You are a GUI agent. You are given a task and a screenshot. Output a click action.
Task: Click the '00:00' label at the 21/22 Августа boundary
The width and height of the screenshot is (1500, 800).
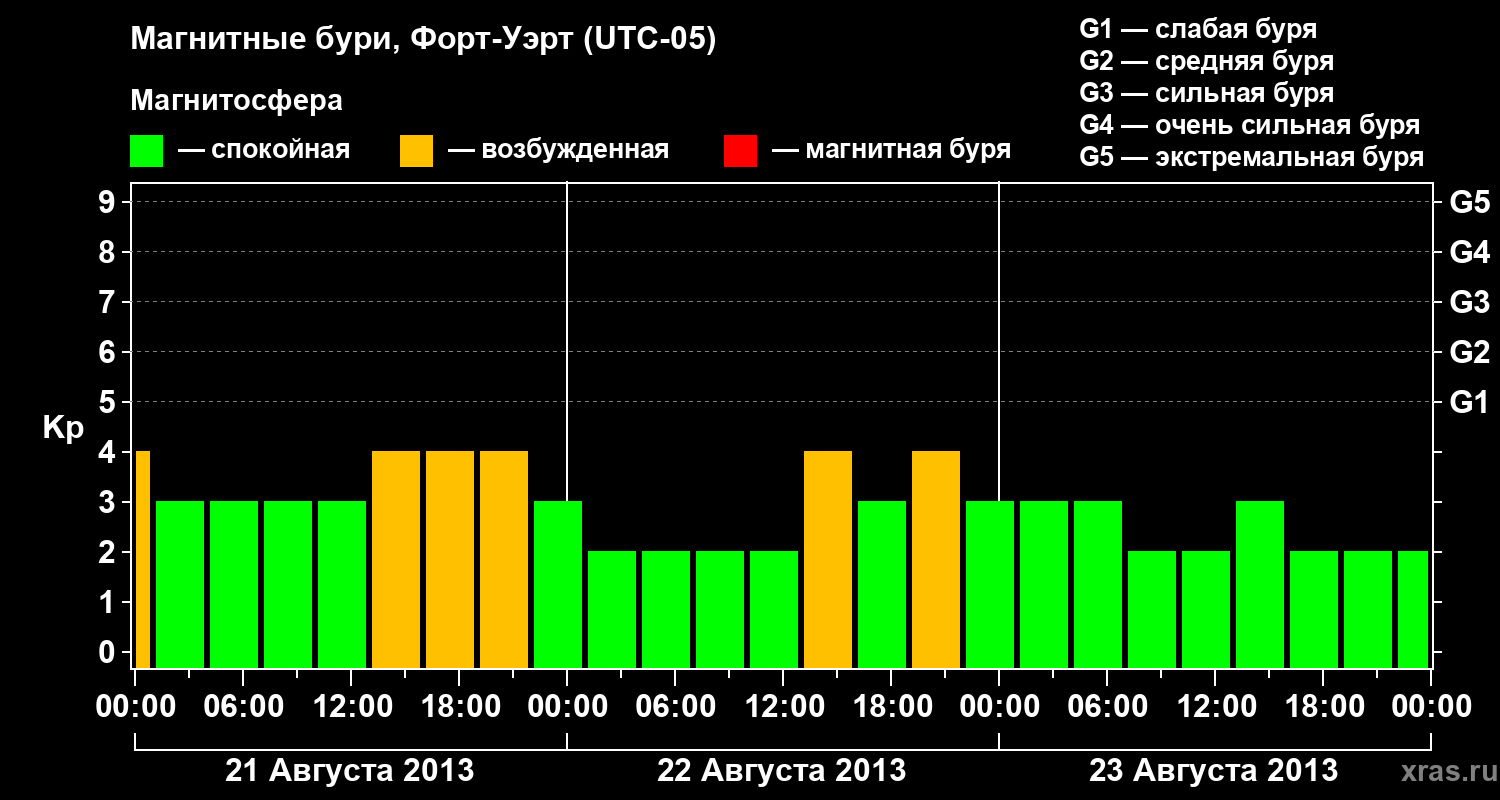point(567,706)
